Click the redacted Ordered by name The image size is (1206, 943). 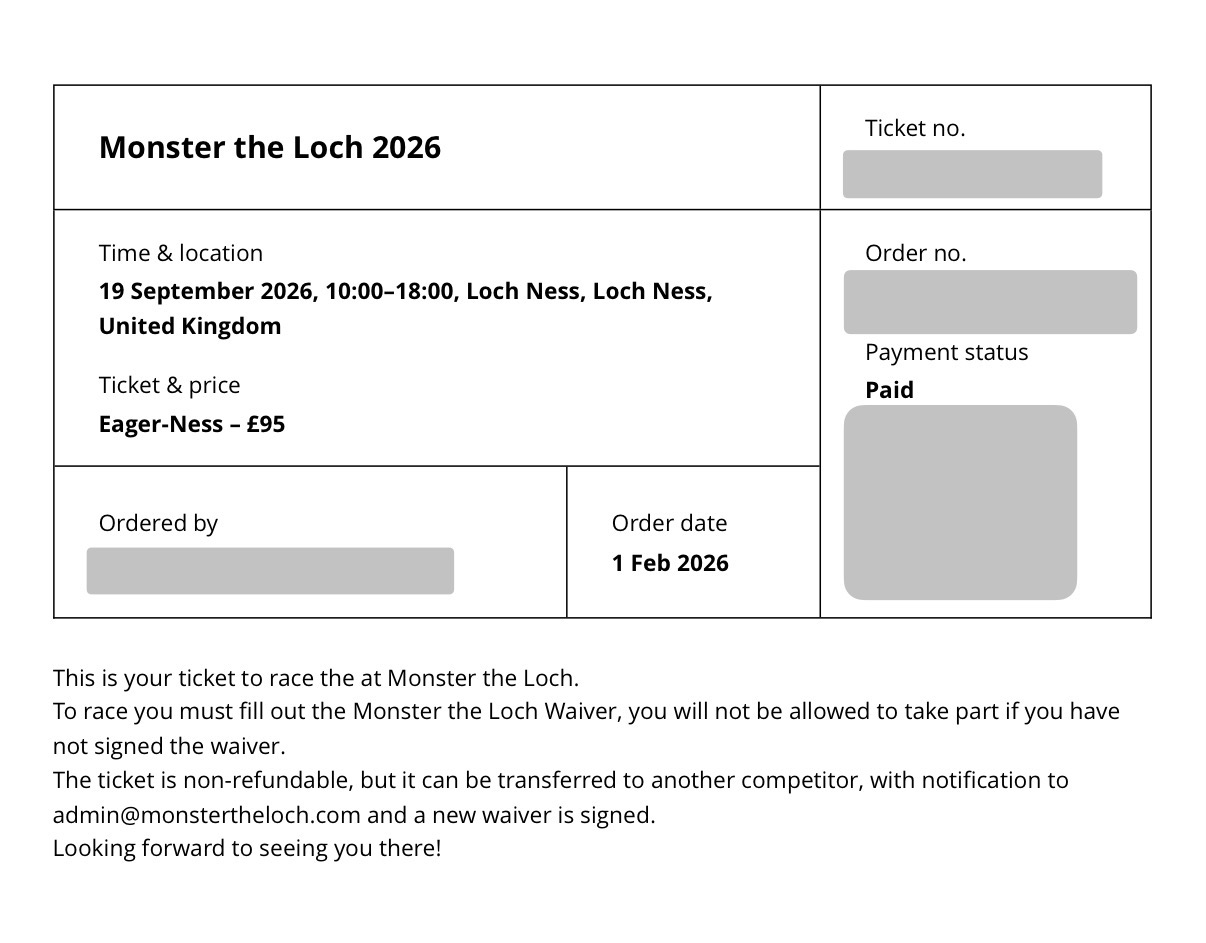(x=270, y=571)
